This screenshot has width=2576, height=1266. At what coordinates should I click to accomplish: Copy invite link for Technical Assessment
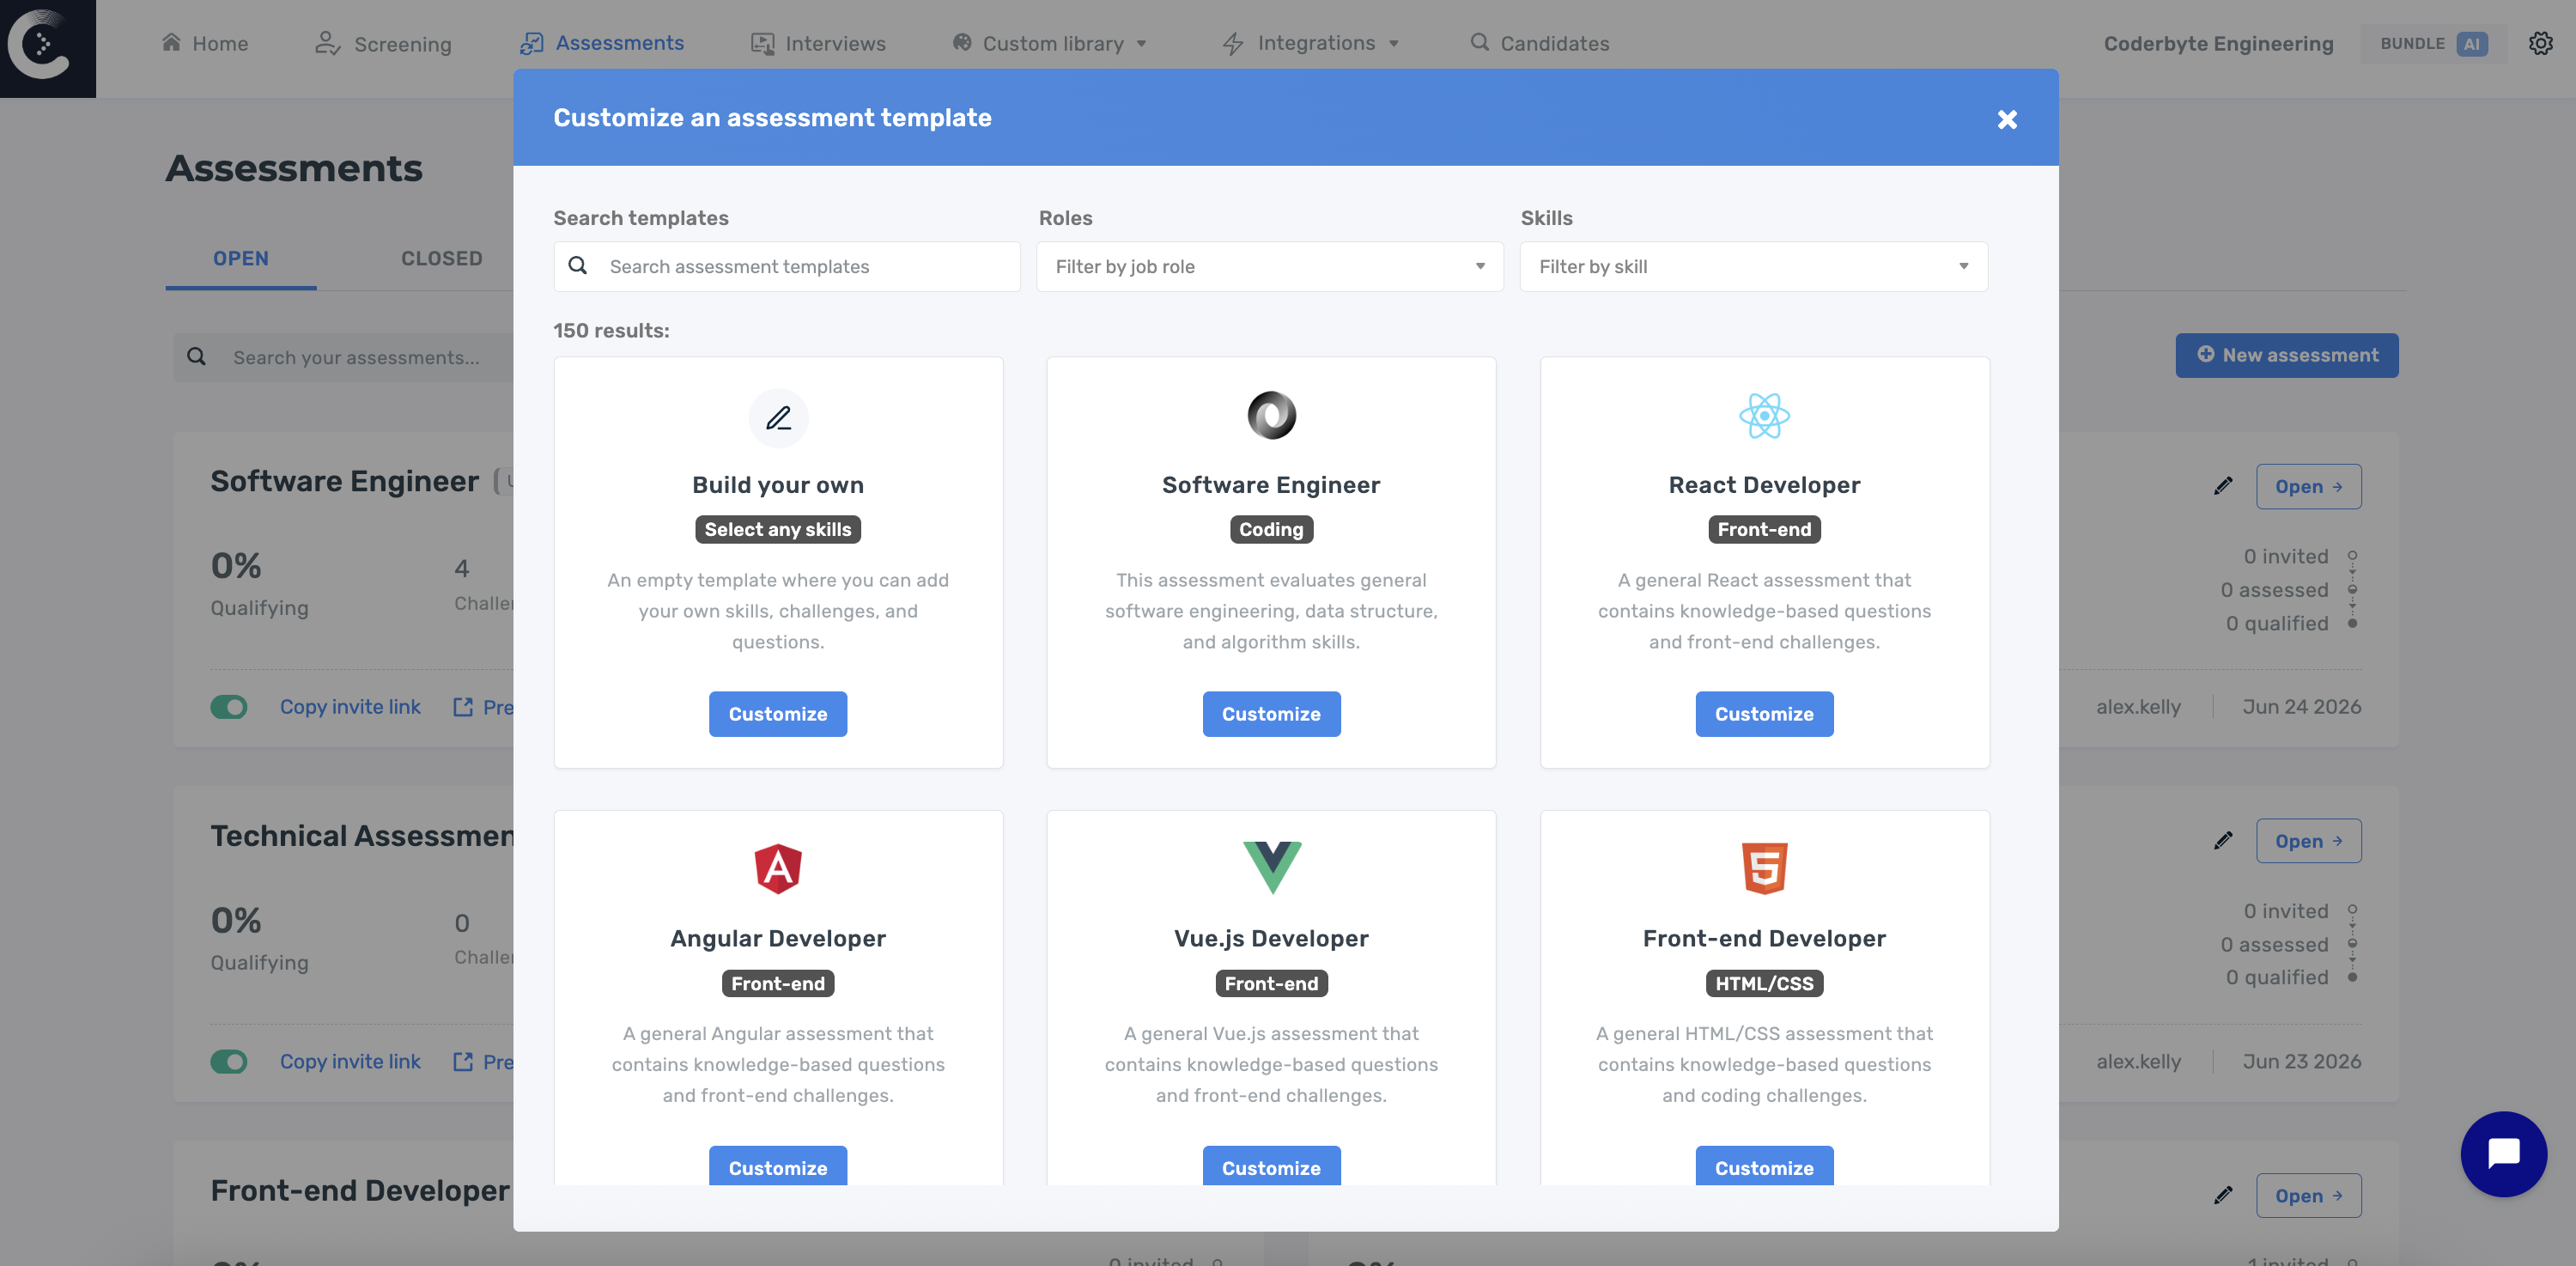coord(350,1061)
